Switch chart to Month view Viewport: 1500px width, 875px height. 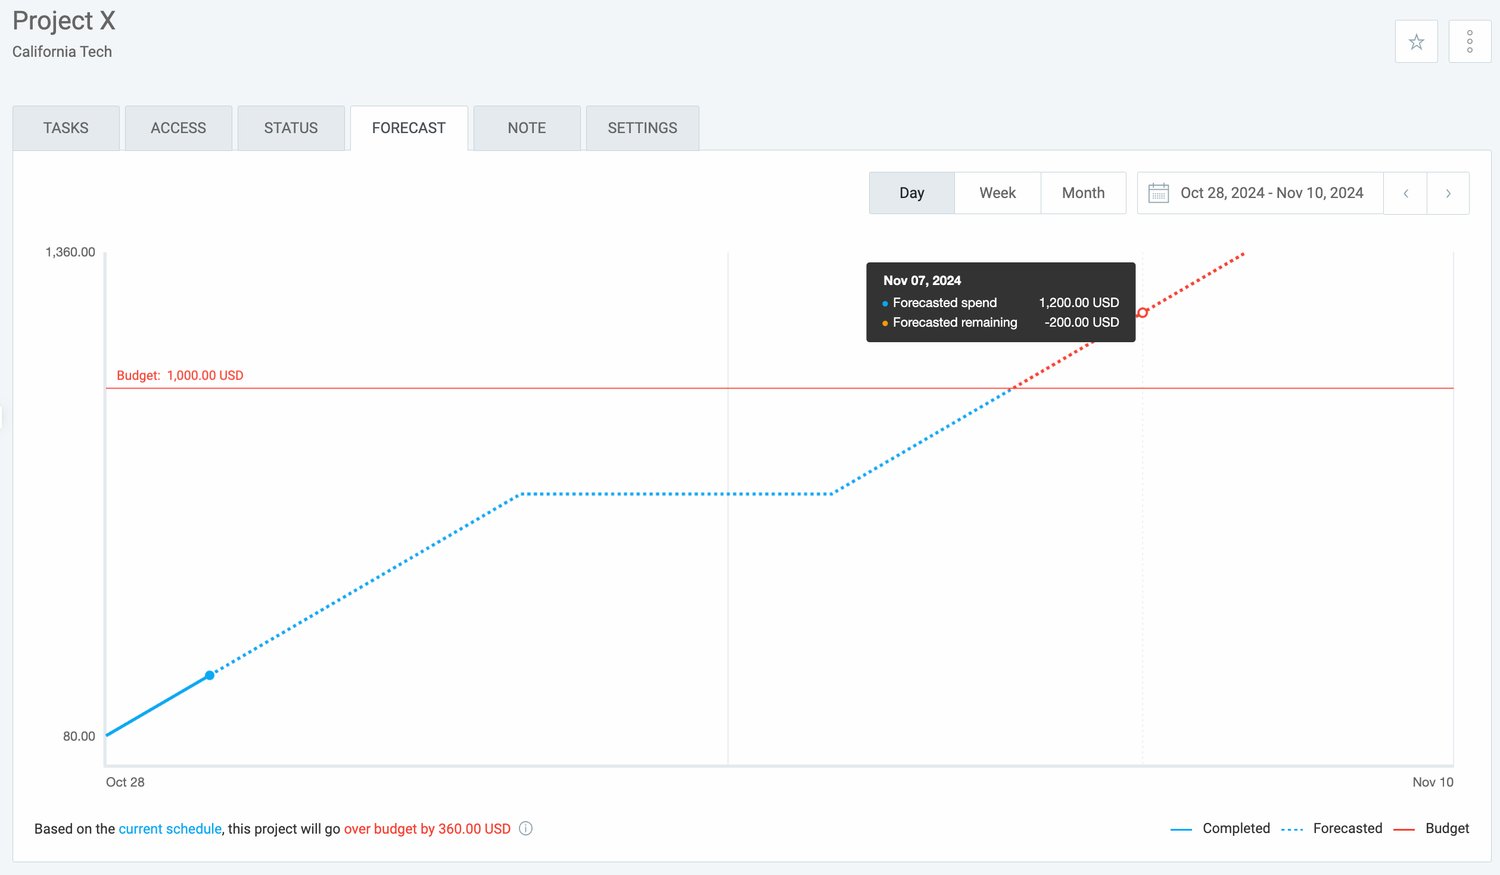click(x=1083, y=193)
